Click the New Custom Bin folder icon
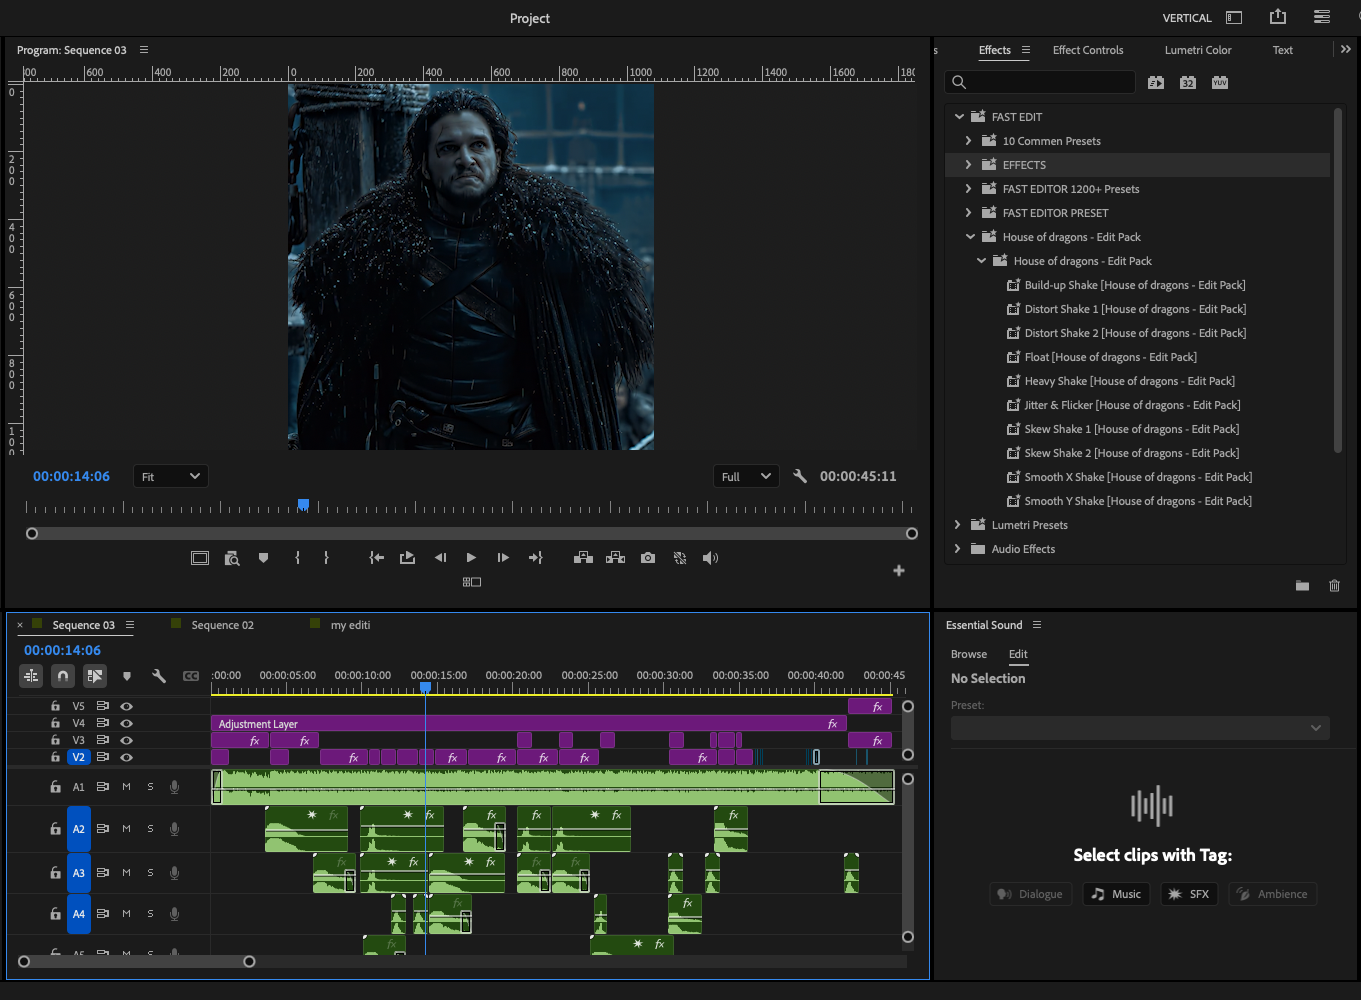The width and height of the screenshot is (1361, 1000). pos(1302,586)
